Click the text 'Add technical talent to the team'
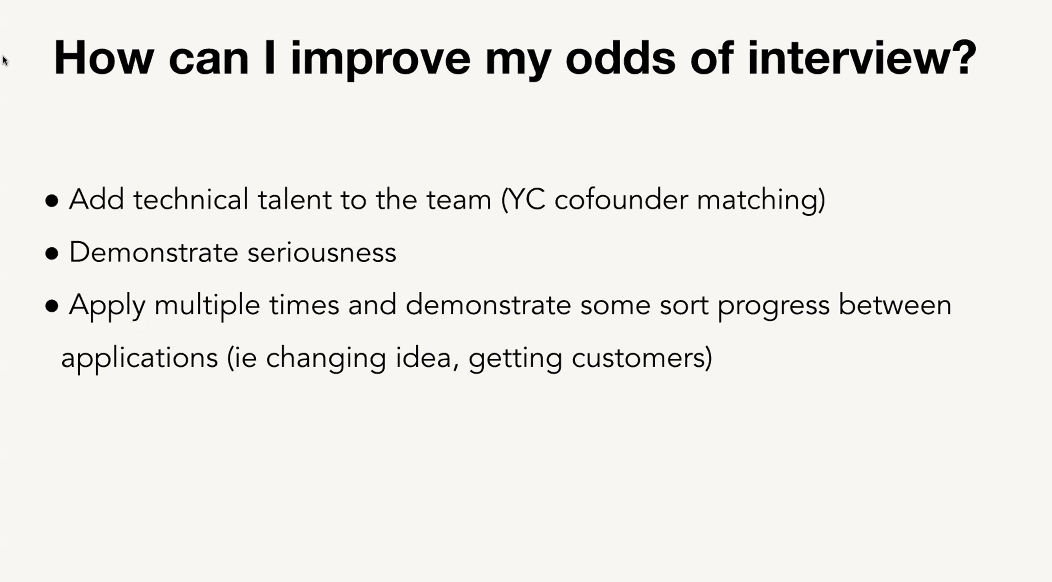The width and height of the screenshot is (1052, 582). [x=280, y=199]
